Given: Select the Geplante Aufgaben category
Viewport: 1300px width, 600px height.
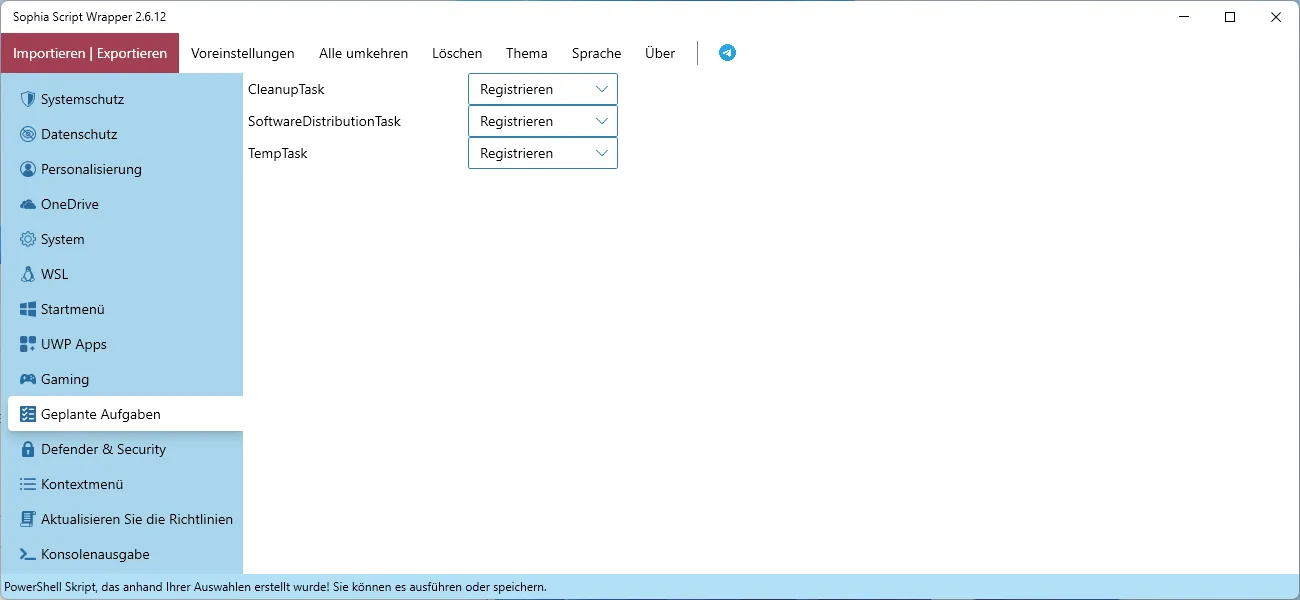Looking at the screenshot, I should [125, 414].
